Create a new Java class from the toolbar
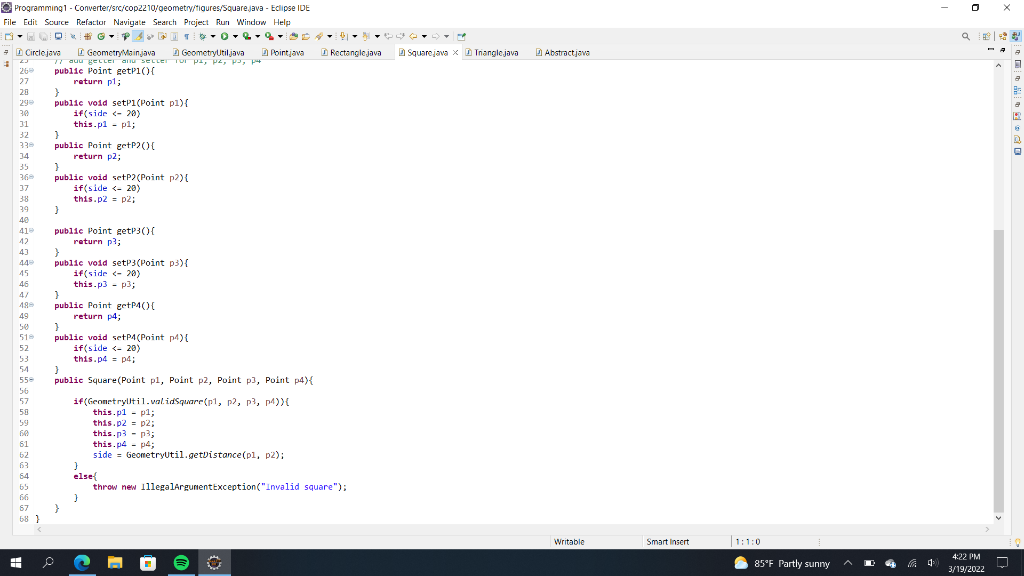 pos(101,36)
